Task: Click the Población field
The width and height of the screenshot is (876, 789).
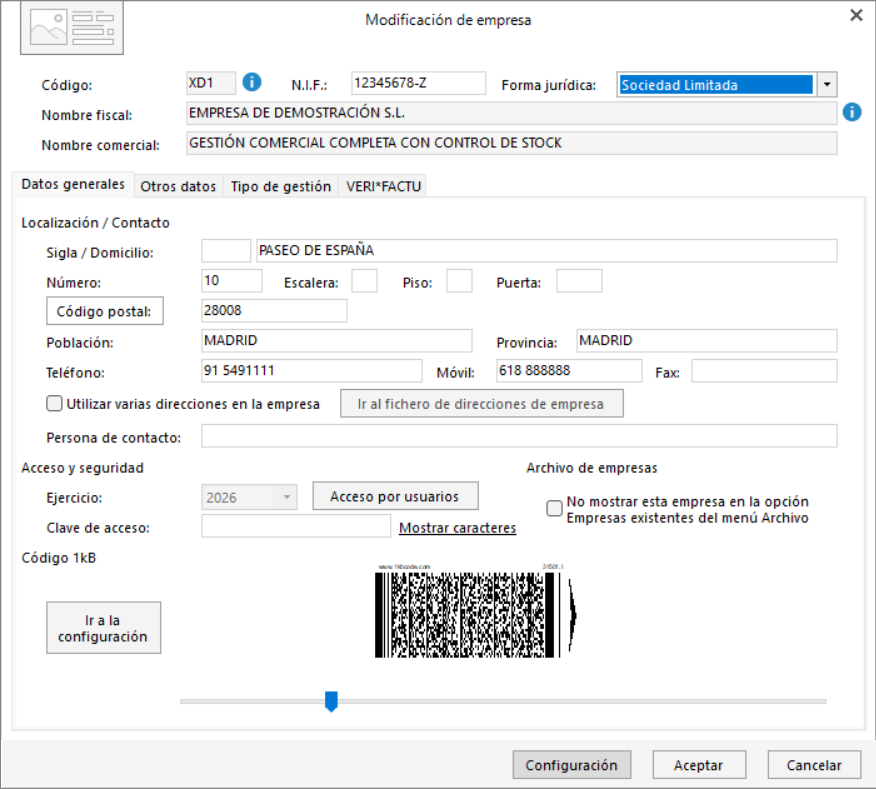Action: click(x=336, y=340)
